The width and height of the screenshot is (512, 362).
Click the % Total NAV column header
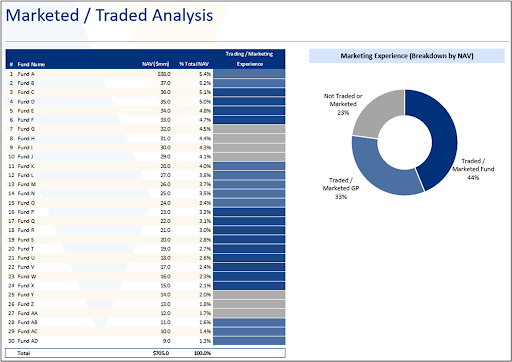194,64
